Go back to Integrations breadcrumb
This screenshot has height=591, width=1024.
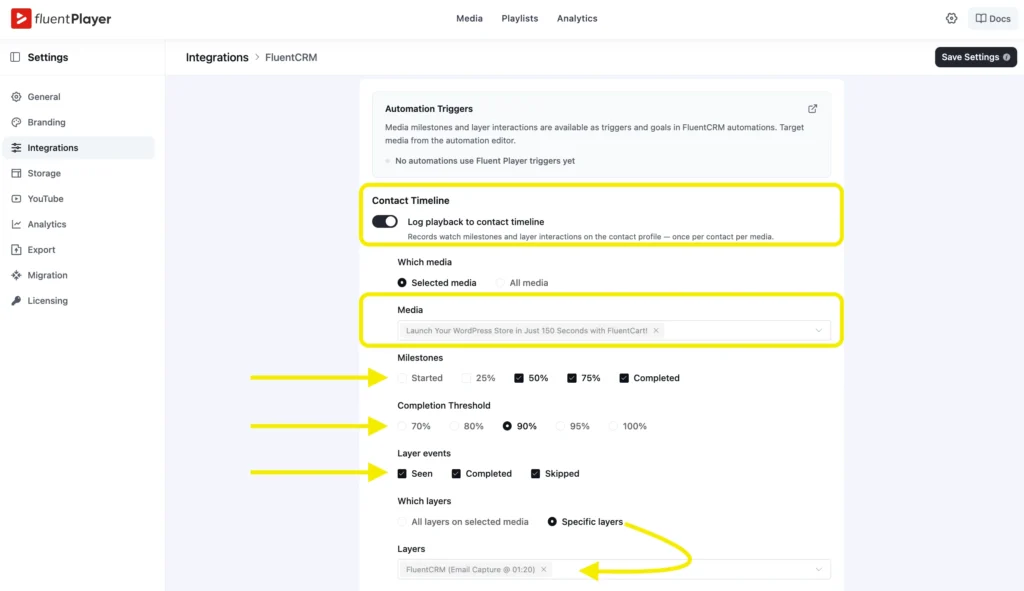click(217, 57)
